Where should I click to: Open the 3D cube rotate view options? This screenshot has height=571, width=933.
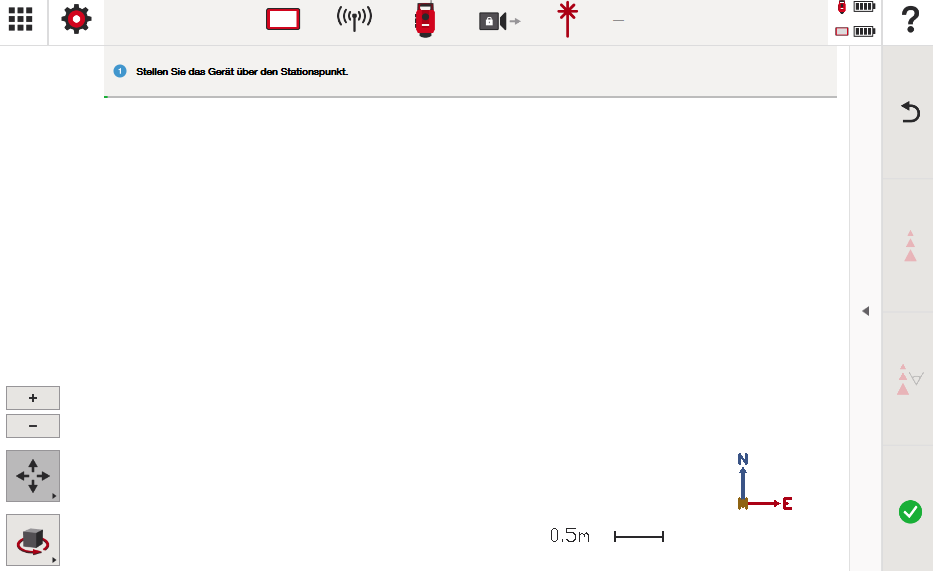(33, 540)
